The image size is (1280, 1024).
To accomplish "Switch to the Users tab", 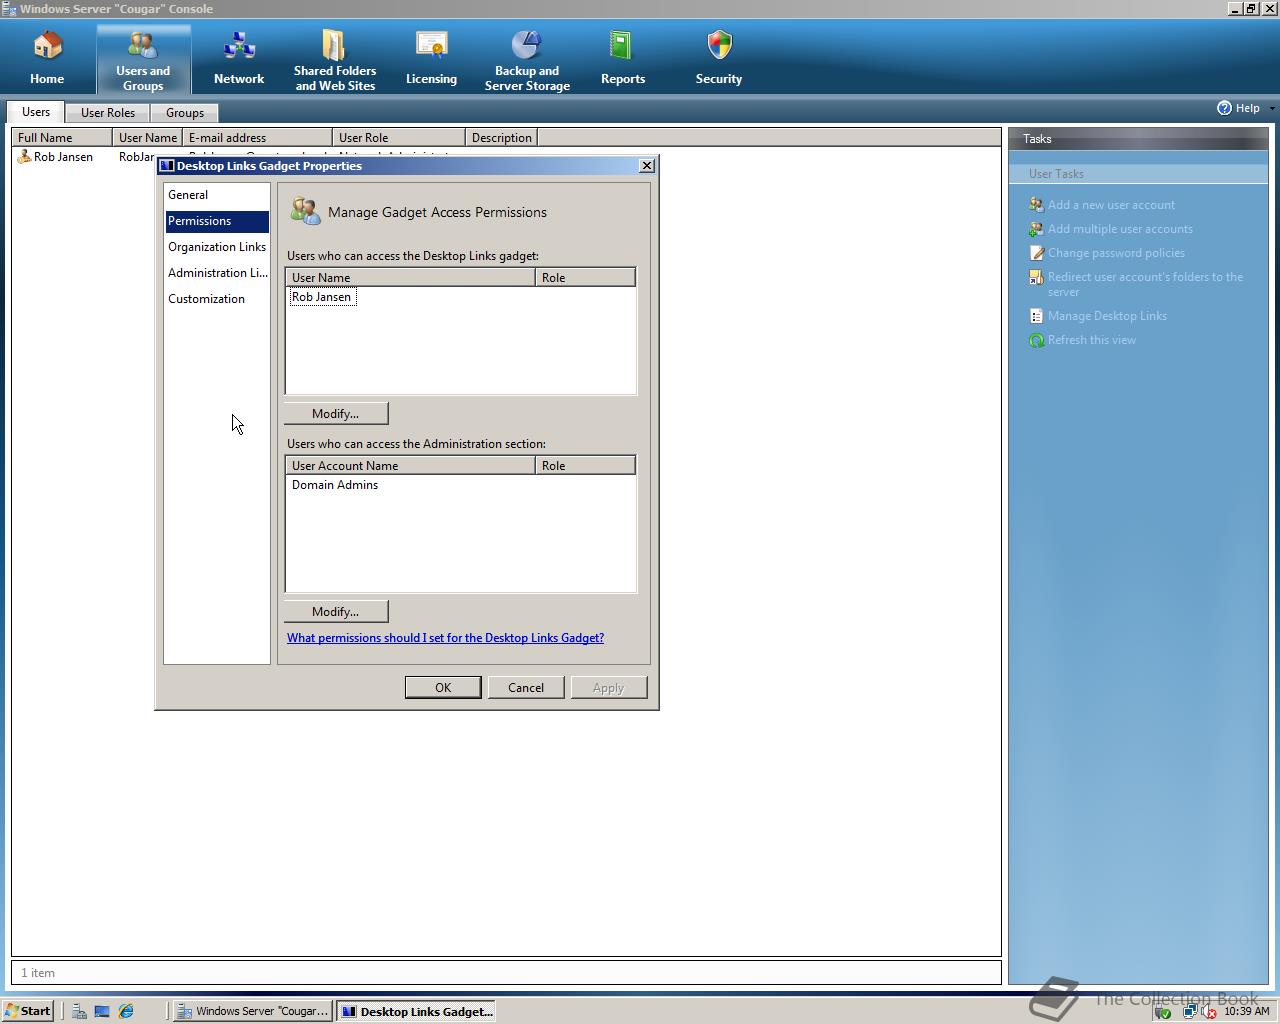I will pyautogui.click(x=36, y=112).
